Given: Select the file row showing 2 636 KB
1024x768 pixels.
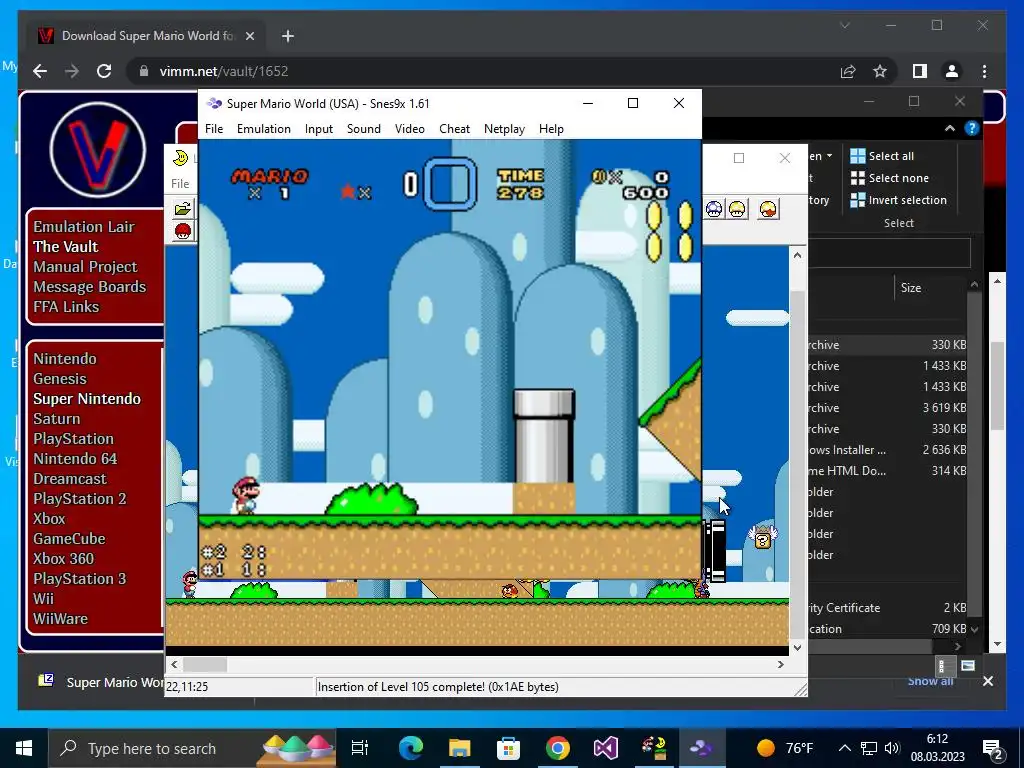Looking at the screenshot, I should pos(887,449).
